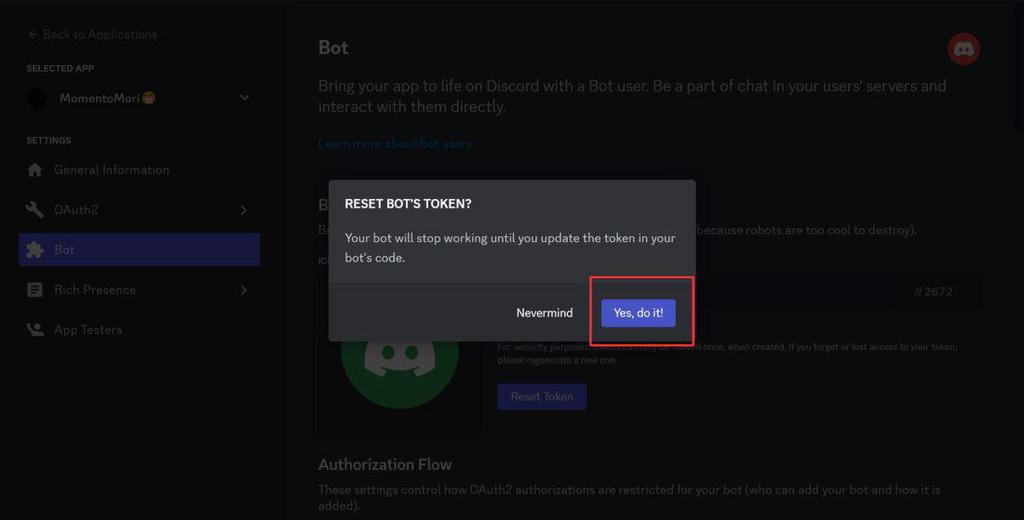1024x520 pixels.
Task: Expand the OAuth2 submenu chevron
Action: pyautogui.click(x=244, y=210)
